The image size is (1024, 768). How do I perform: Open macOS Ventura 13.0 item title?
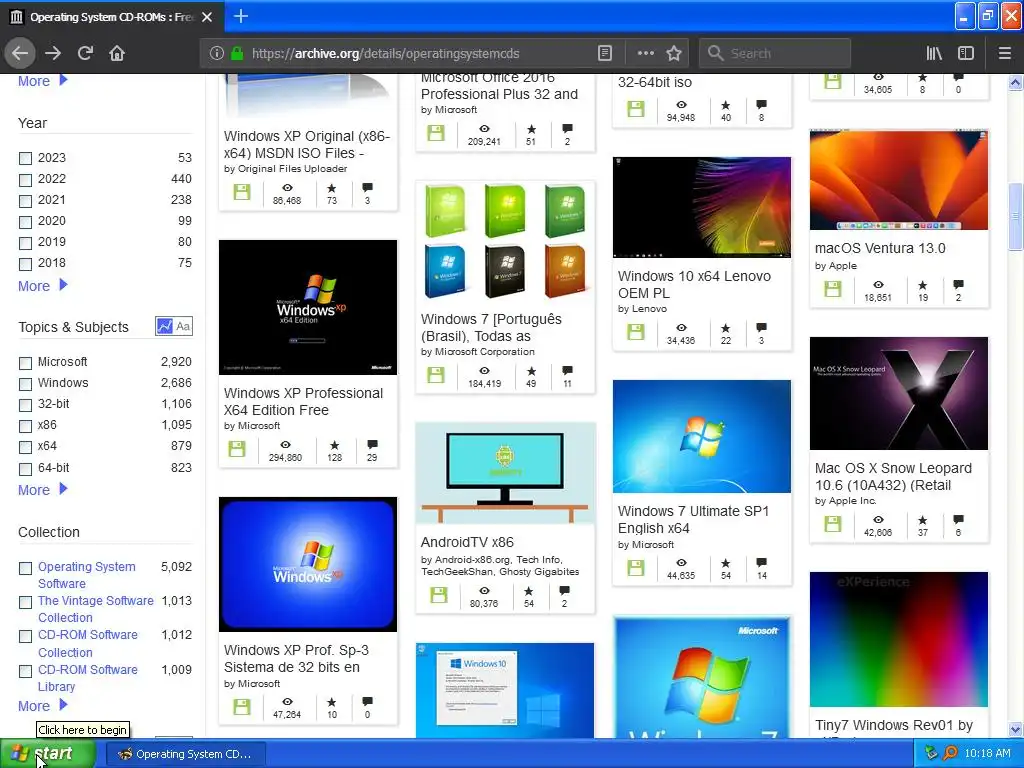(880, 248)
